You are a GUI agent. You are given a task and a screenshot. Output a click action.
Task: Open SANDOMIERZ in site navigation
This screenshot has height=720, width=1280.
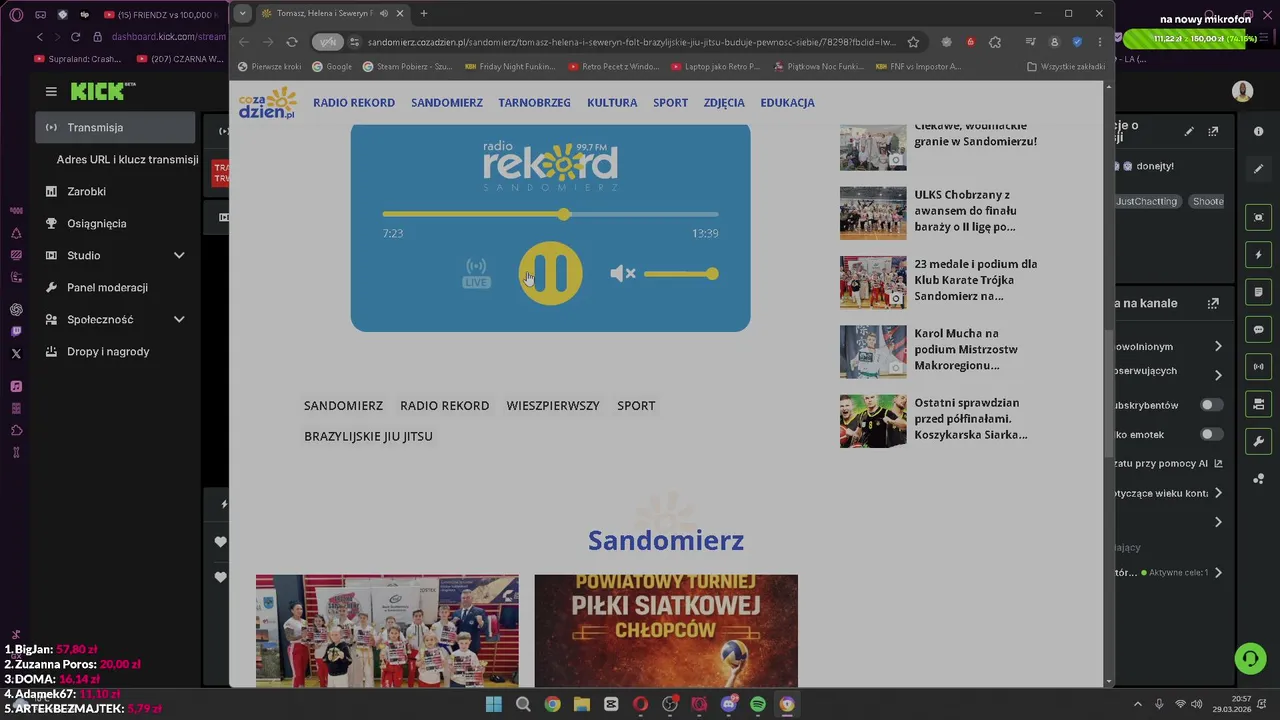point(447,102)
